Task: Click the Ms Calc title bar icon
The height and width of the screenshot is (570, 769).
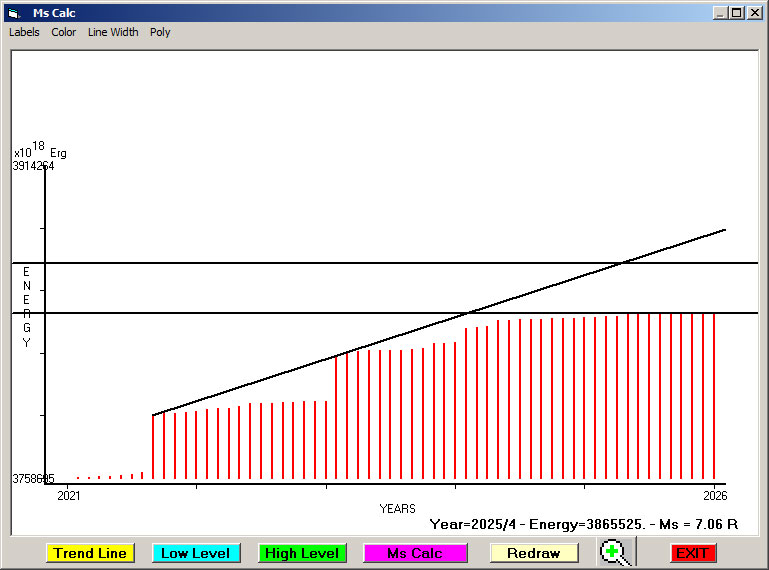Action: [x=13, y=13]
